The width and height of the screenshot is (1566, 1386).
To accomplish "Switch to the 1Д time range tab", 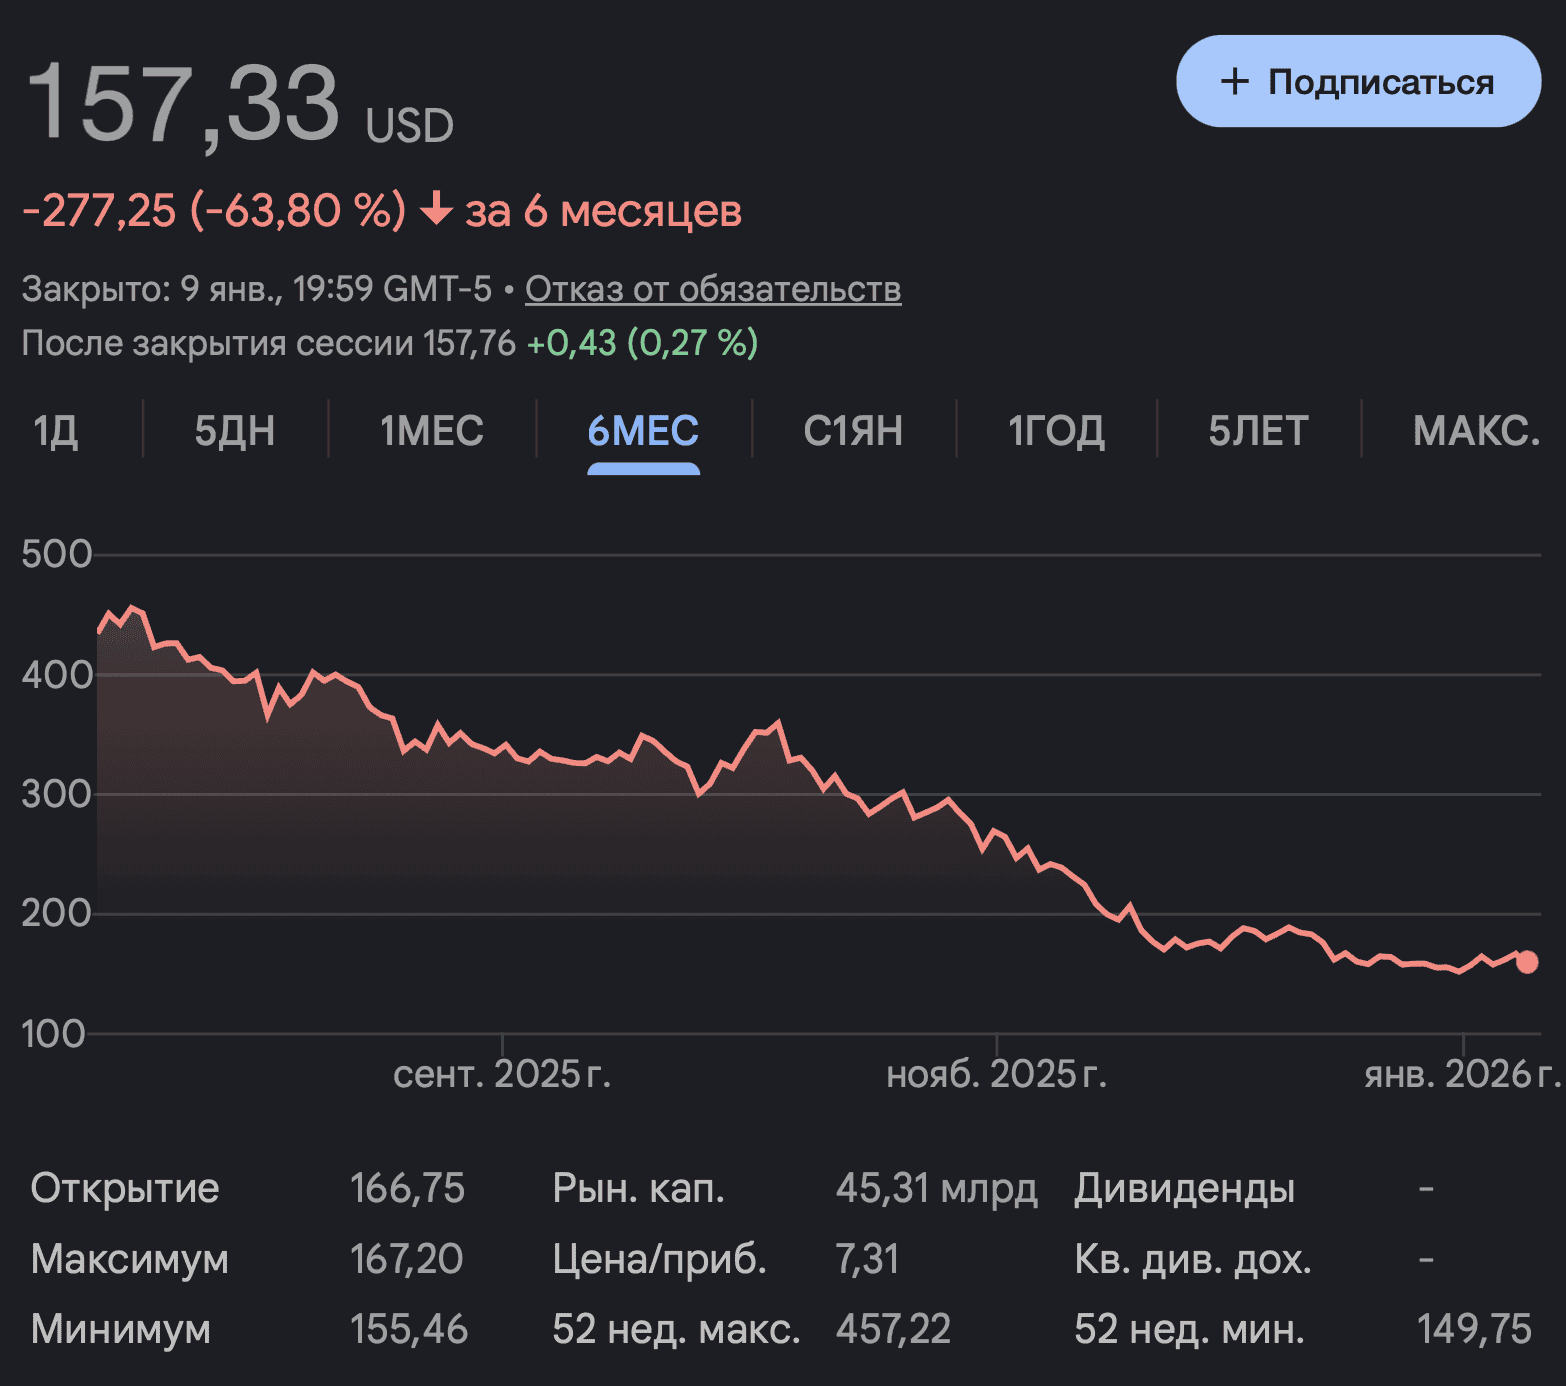I will pos(56,431).
